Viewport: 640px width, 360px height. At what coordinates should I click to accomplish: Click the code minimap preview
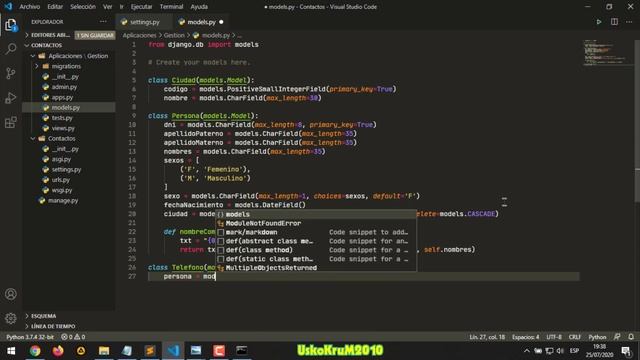coord(606,52)
